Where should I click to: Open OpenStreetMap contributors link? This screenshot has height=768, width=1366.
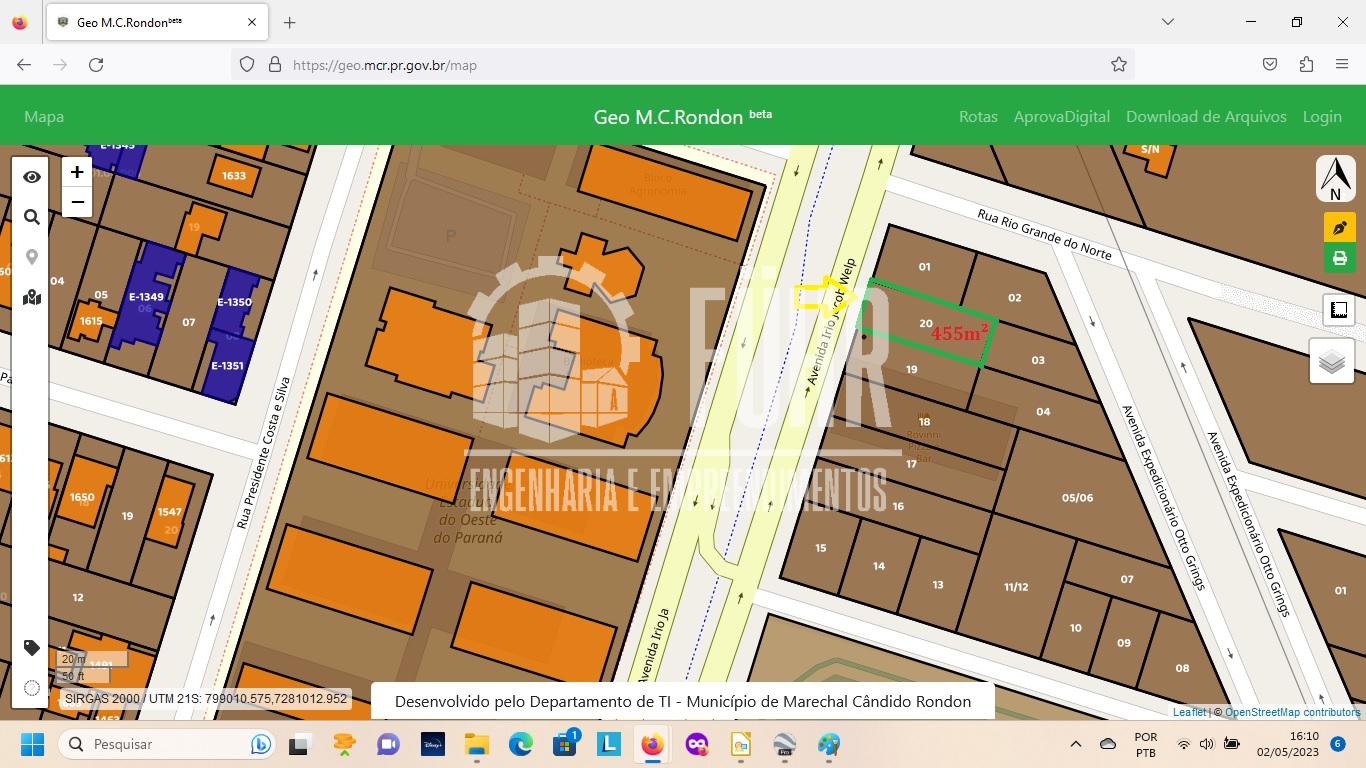pyautogui.click(x=1292, y=712)
